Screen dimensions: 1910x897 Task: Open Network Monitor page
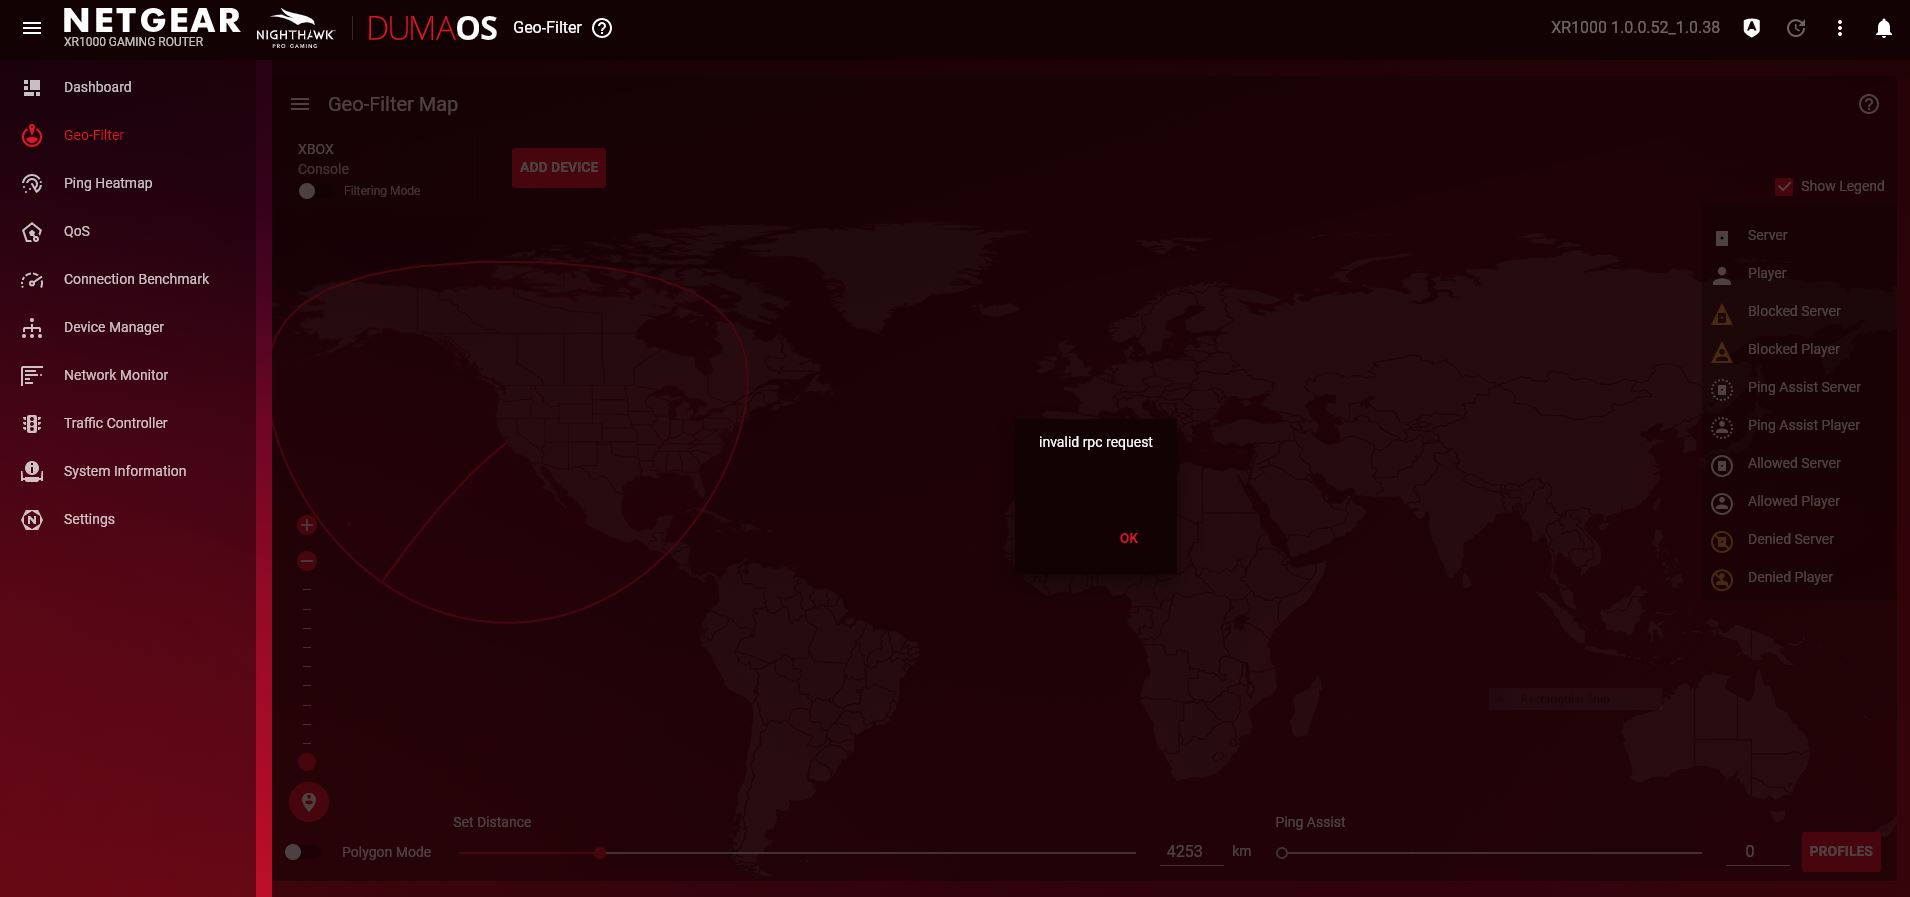pos(116,375)
